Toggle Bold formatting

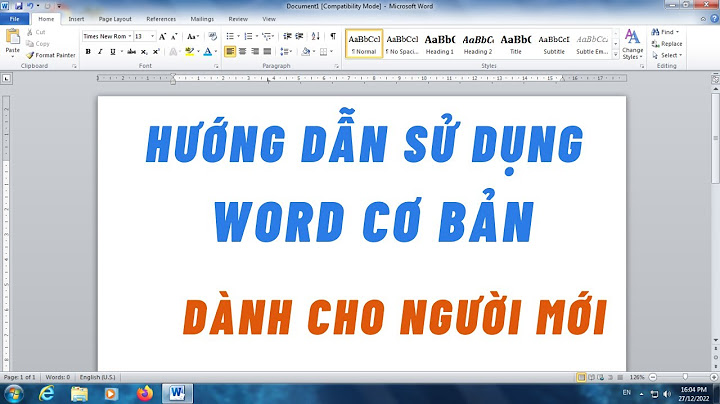(88, 51)
